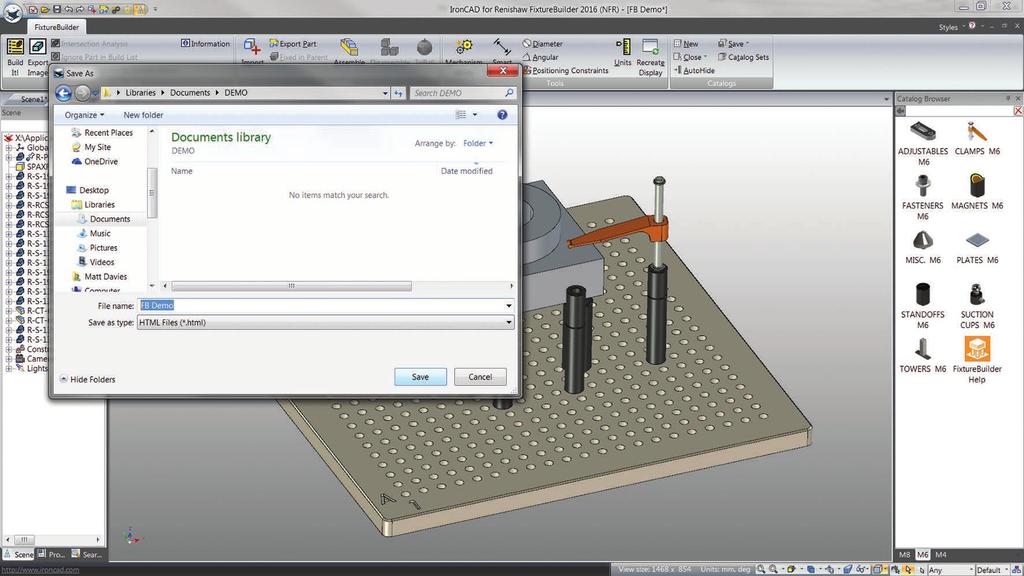Click AutoHide in Catalogs group

coord(694,71)
